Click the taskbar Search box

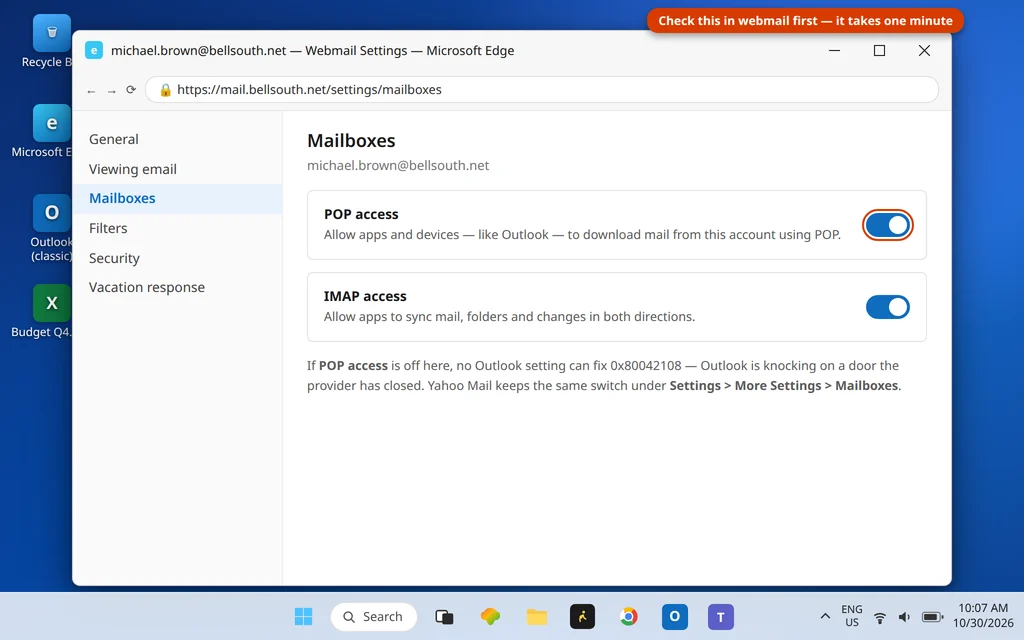(374, 616)
